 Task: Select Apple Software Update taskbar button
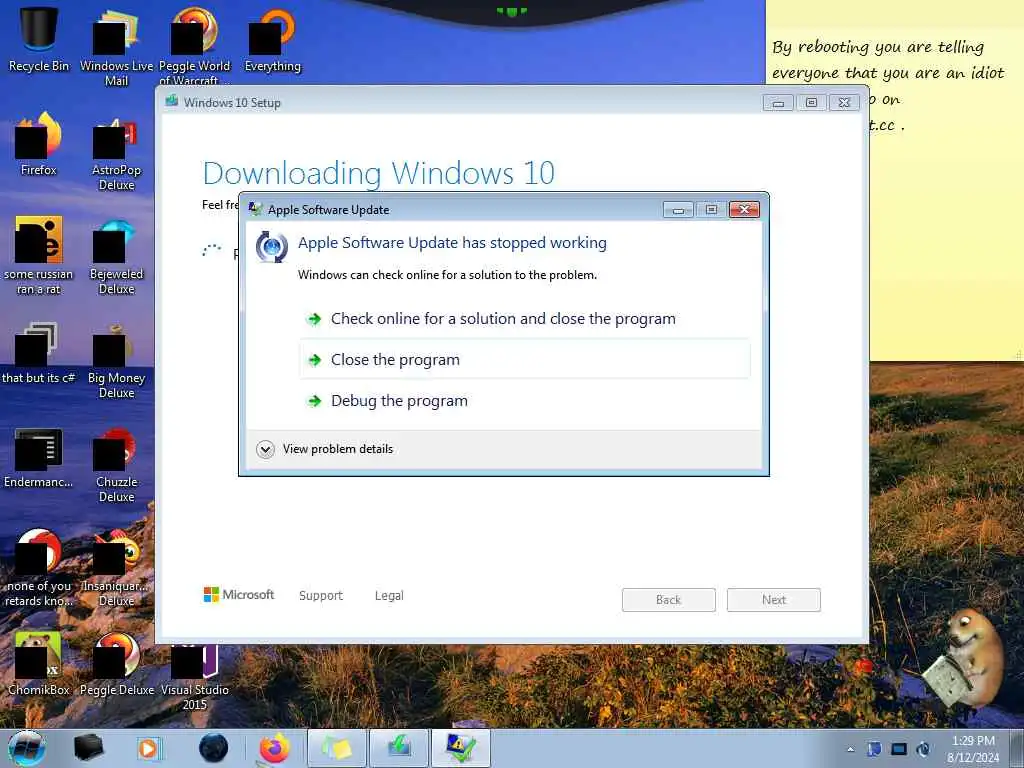[x=461, y=748]
